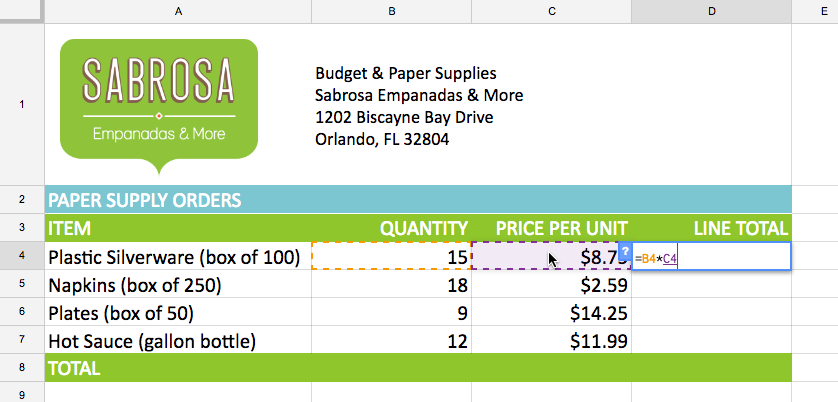Image resolution: width=838 pixels, height=402 pixels.
Task: Select the empty line total cell for Hot Sauce
Action: 711,341
